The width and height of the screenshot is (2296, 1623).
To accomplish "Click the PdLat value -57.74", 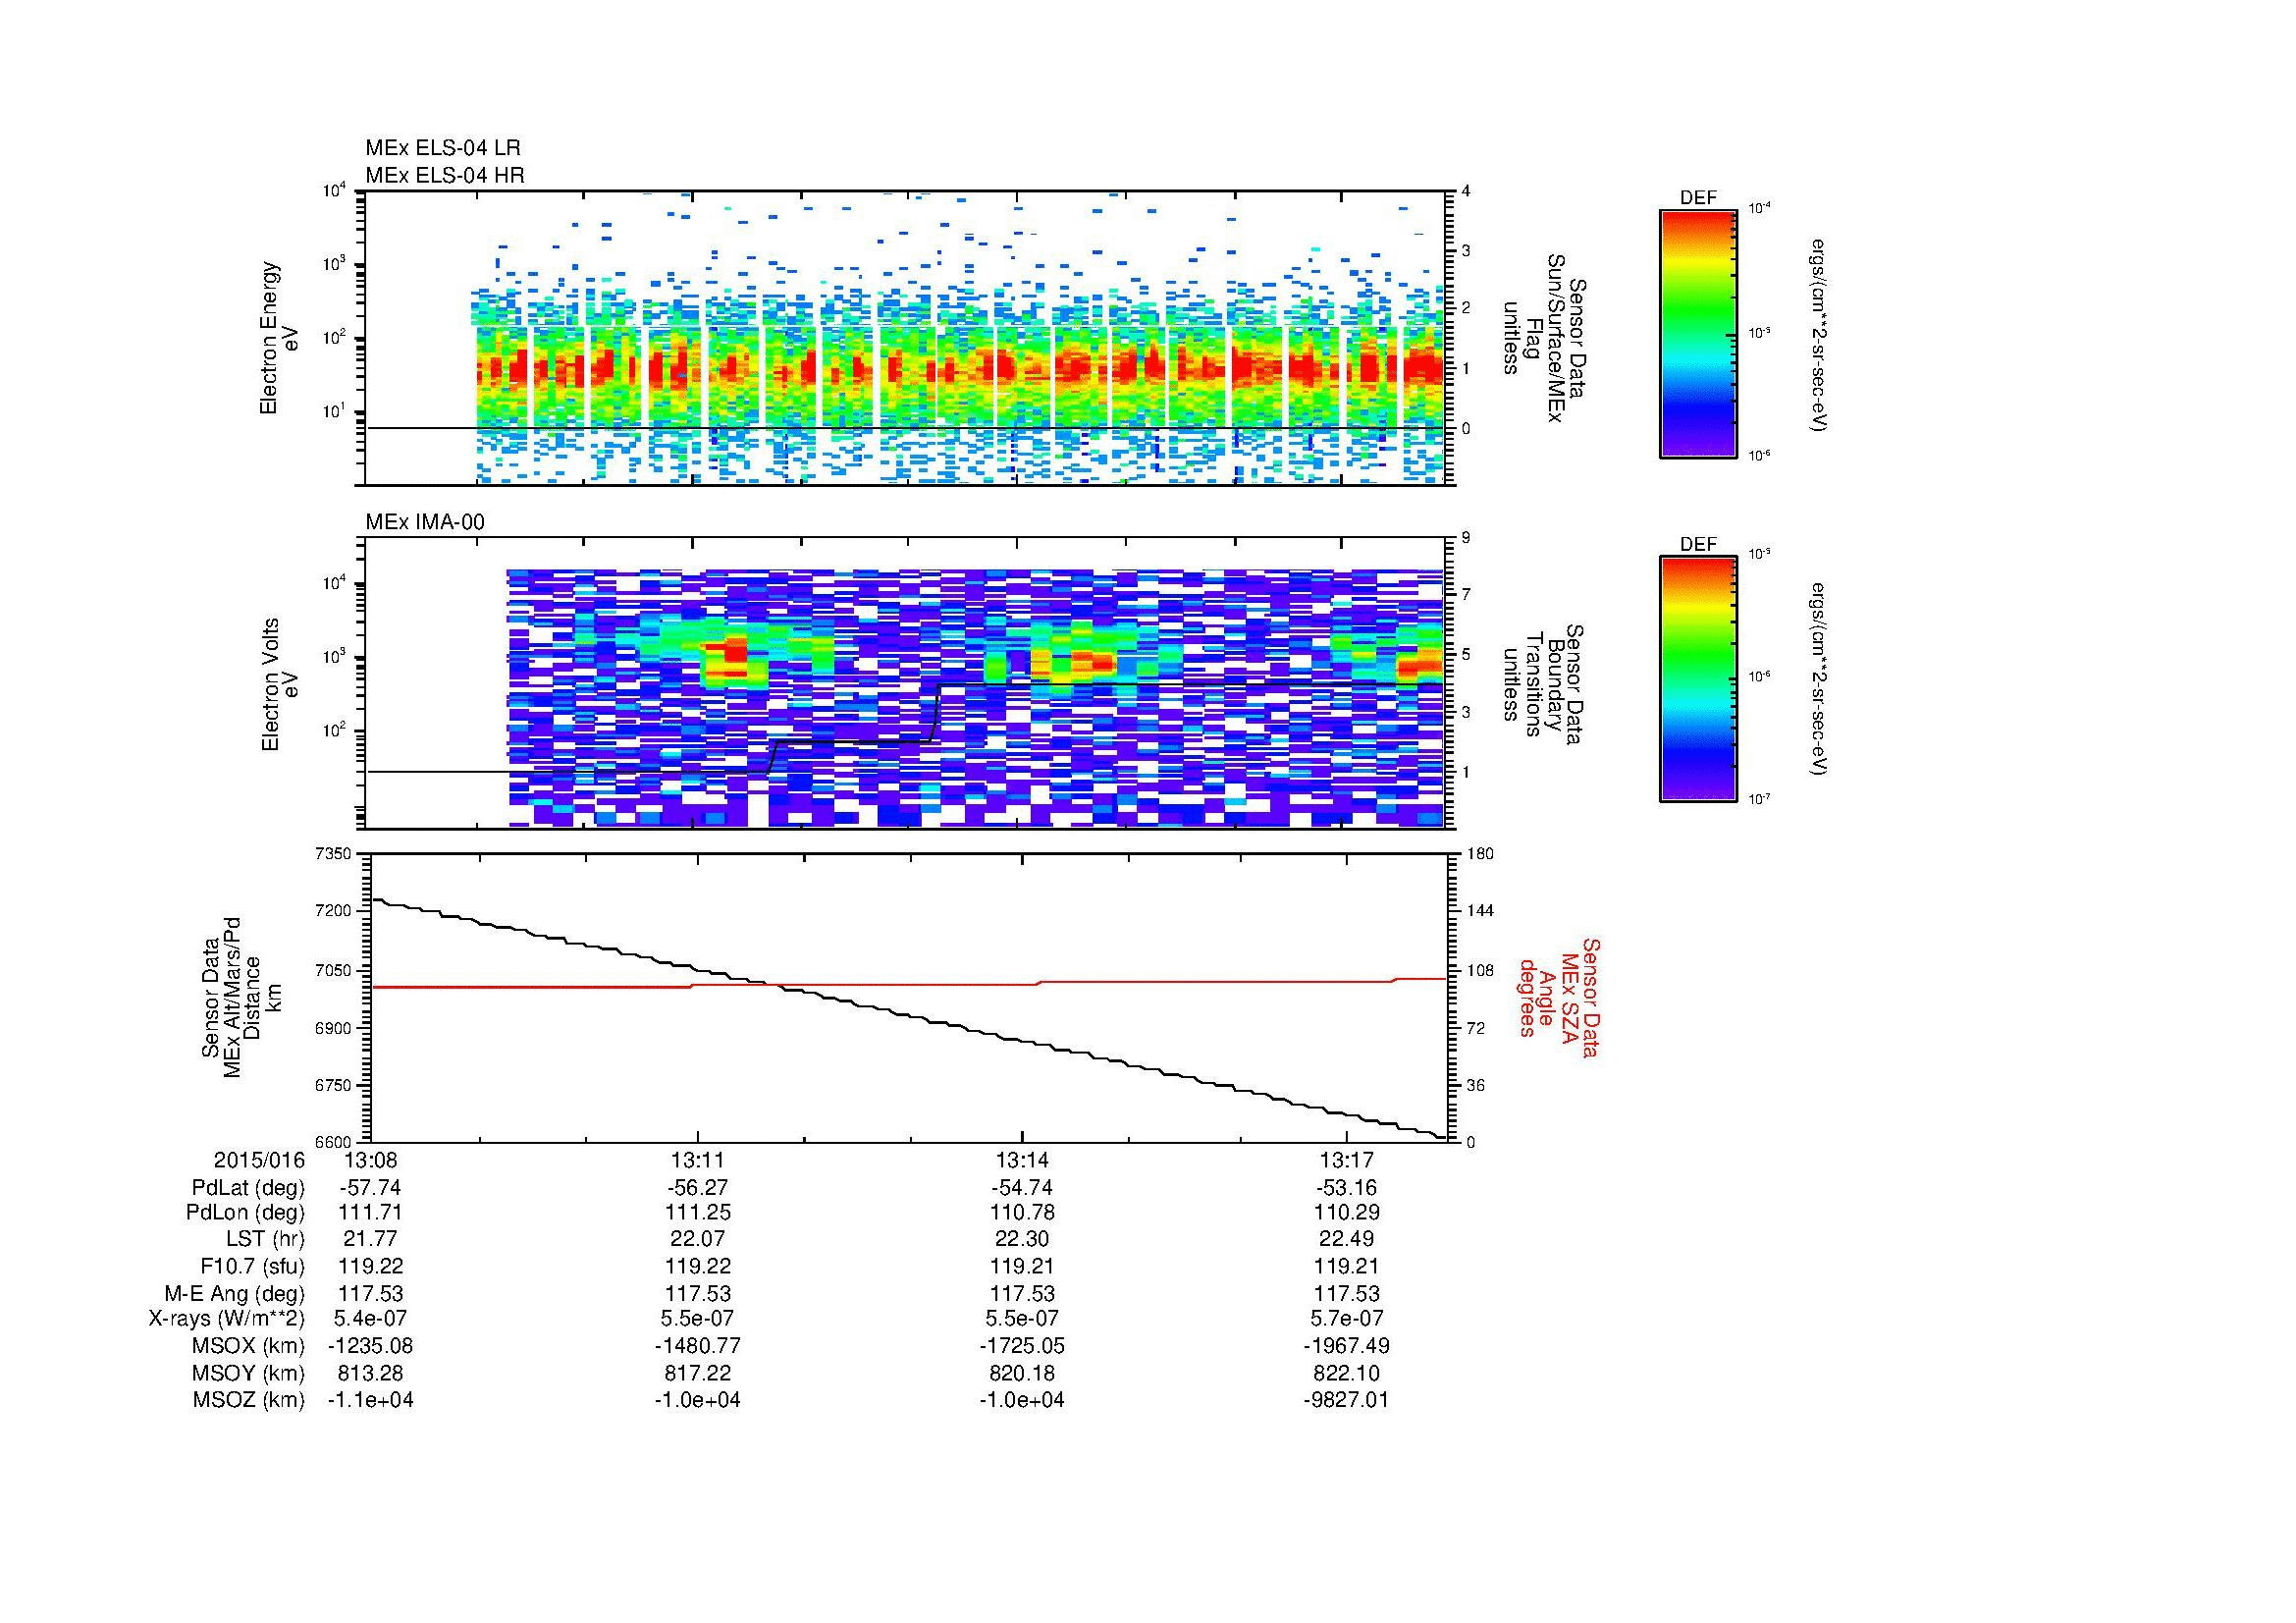I will pyautogui.click(x=370, y=1188).
